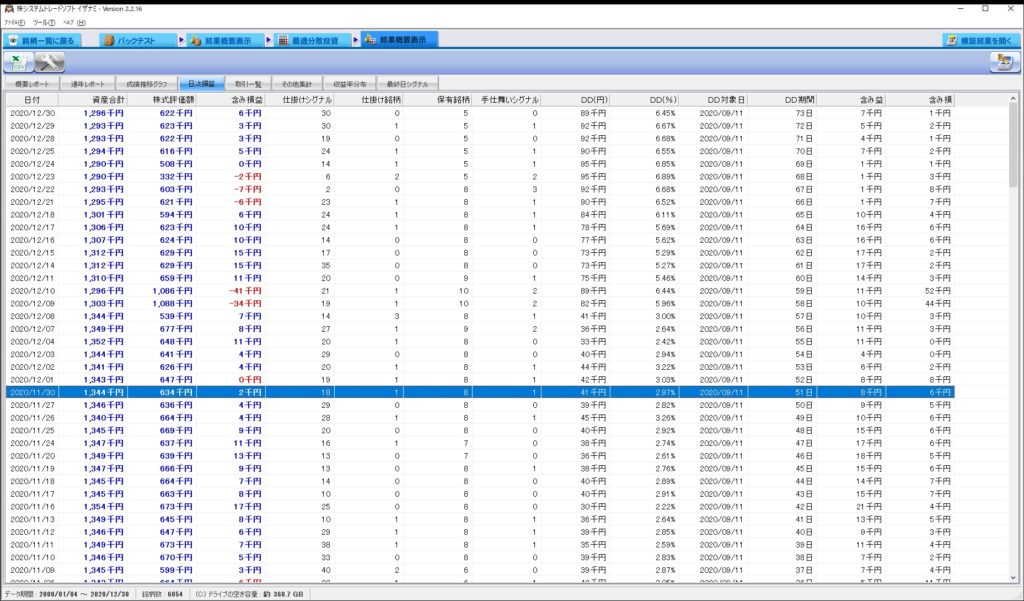Click the icon beside 検証結果を開く
Image resolution: width=1024 pixels, height=601 pixels.
coord(953,40)
